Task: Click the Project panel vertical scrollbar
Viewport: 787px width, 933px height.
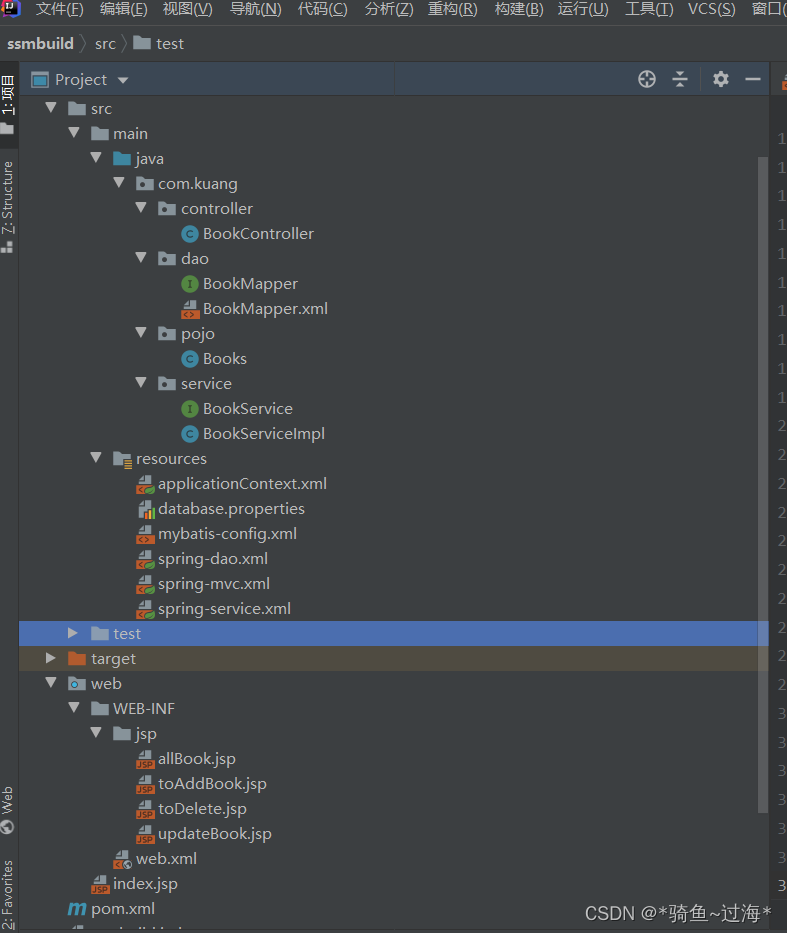Action: (763, 484)
